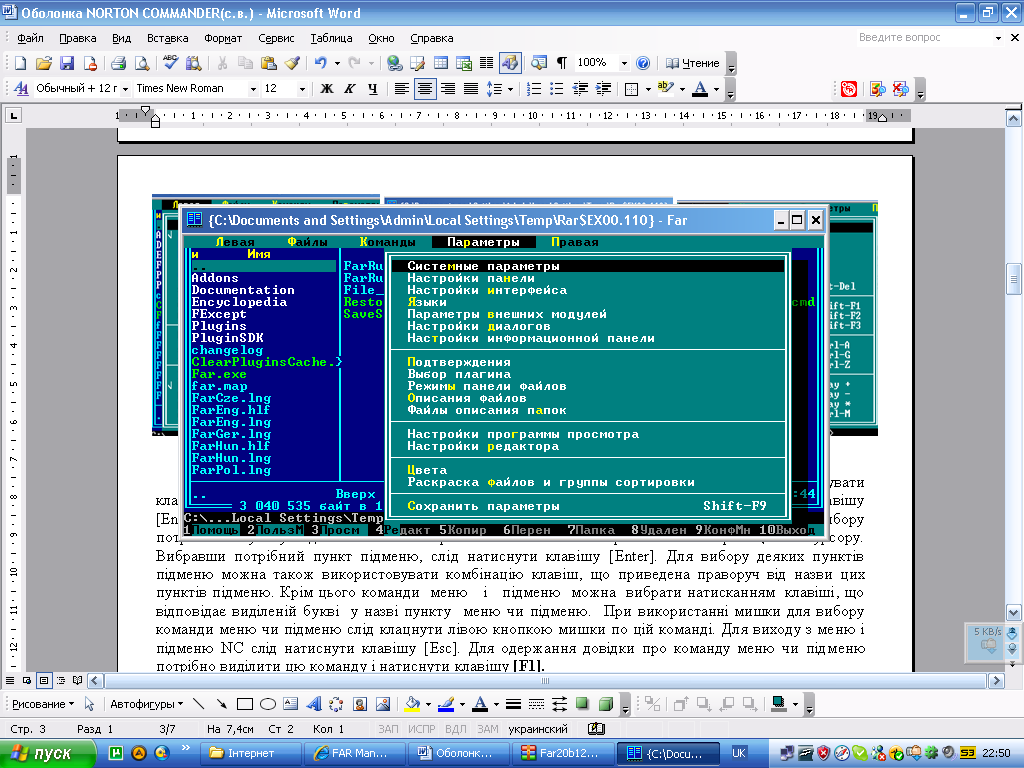Toggle bold Ж formatting

tap(327, 89)
